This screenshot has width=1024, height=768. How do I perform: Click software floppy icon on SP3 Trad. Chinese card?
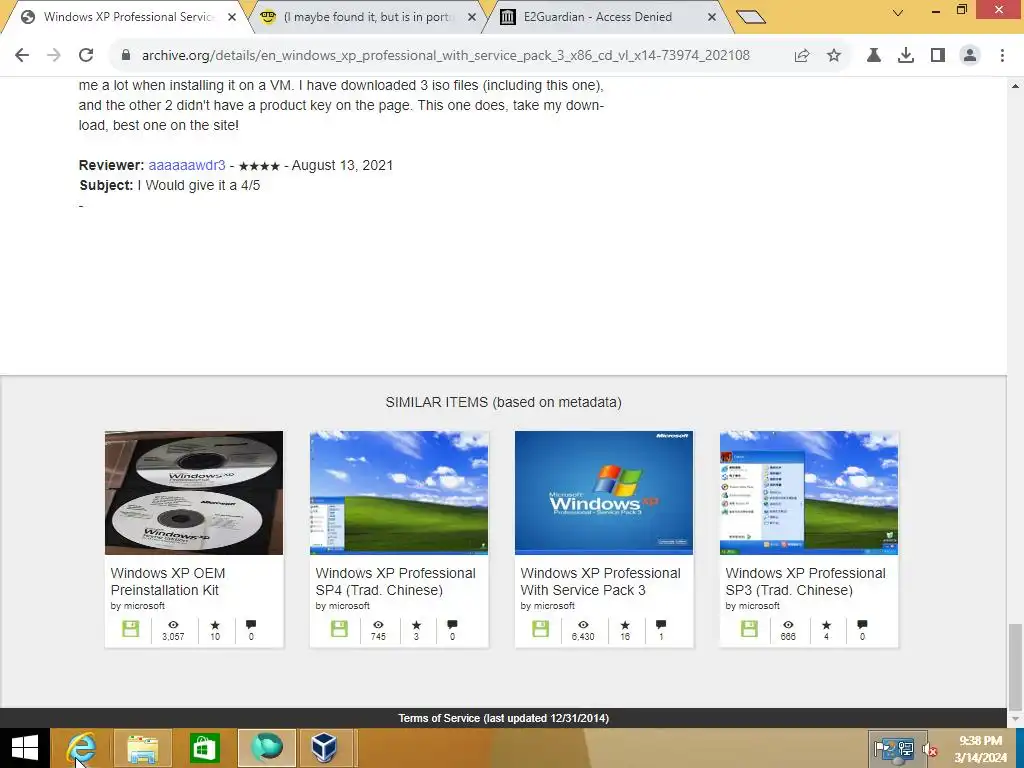click(x=749, y=629)
